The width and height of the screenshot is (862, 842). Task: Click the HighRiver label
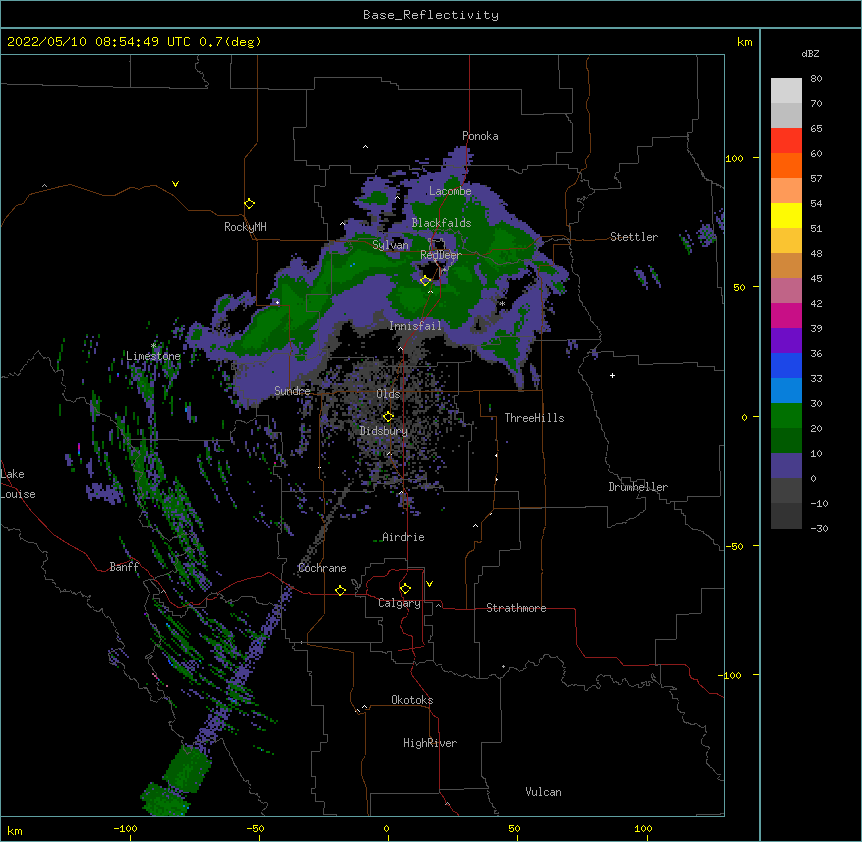430,743
